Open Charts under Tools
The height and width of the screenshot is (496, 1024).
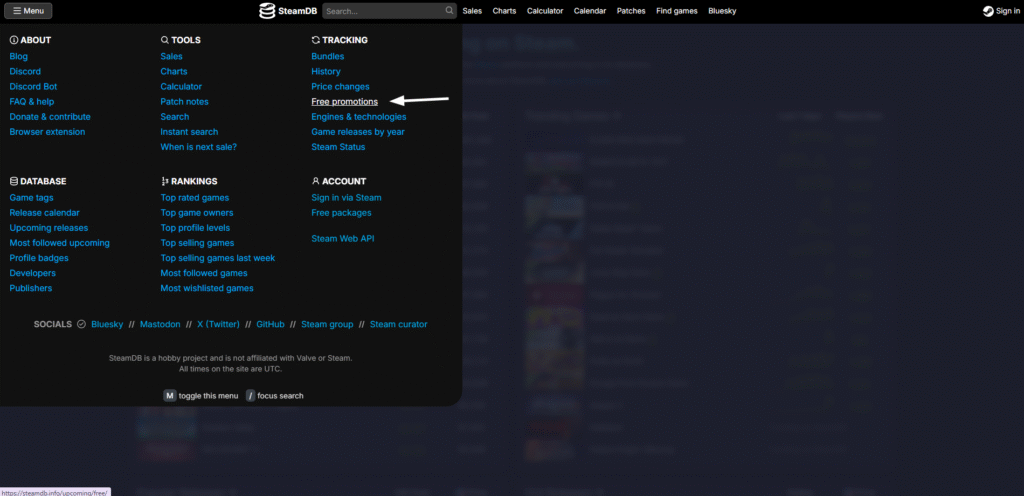(174, 72)
